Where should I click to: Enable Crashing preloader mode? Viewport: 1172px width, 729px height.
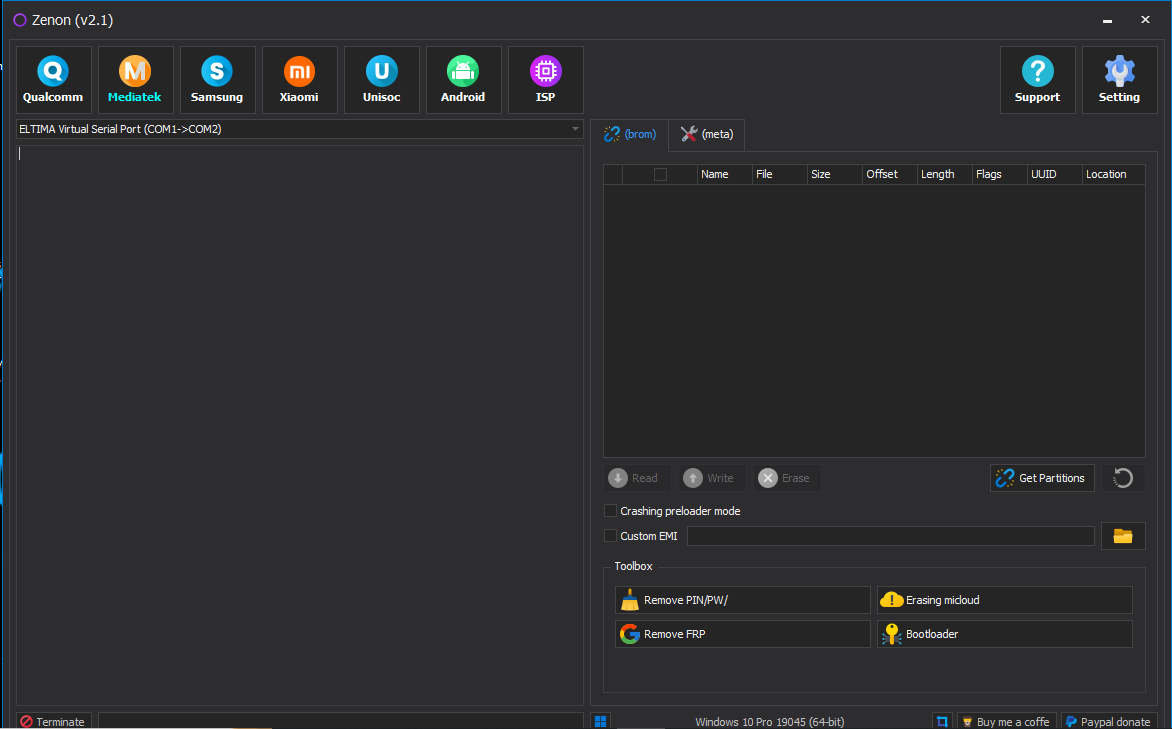tap(611, 511)
